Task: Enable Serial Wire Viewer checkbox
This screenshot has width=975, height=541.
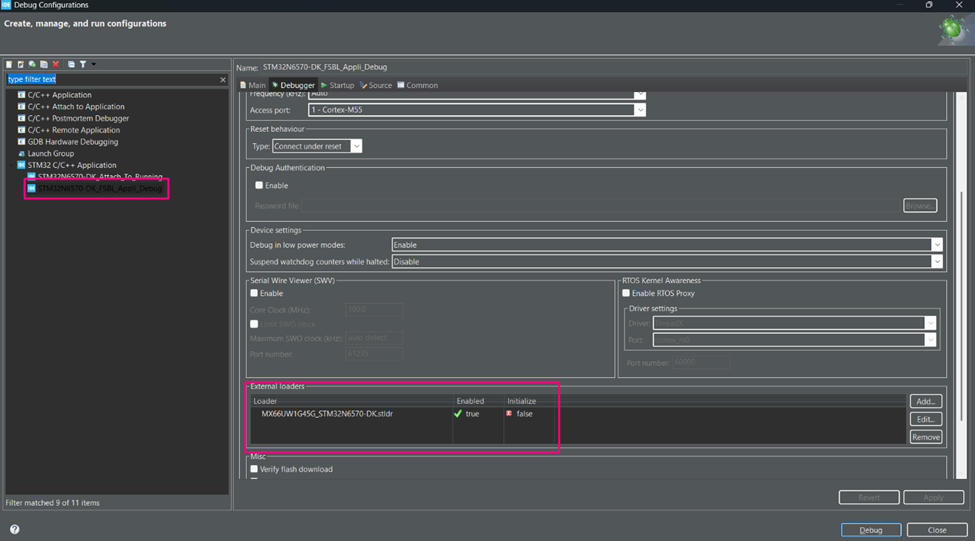Action: click(254, 293)
